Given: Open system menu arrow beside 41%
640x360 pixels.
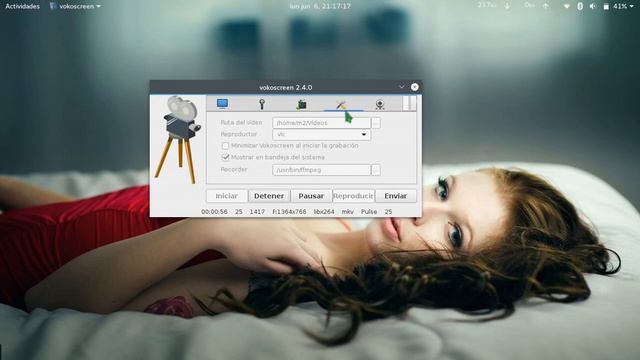Looking at the screenshot, I should 632,7.
